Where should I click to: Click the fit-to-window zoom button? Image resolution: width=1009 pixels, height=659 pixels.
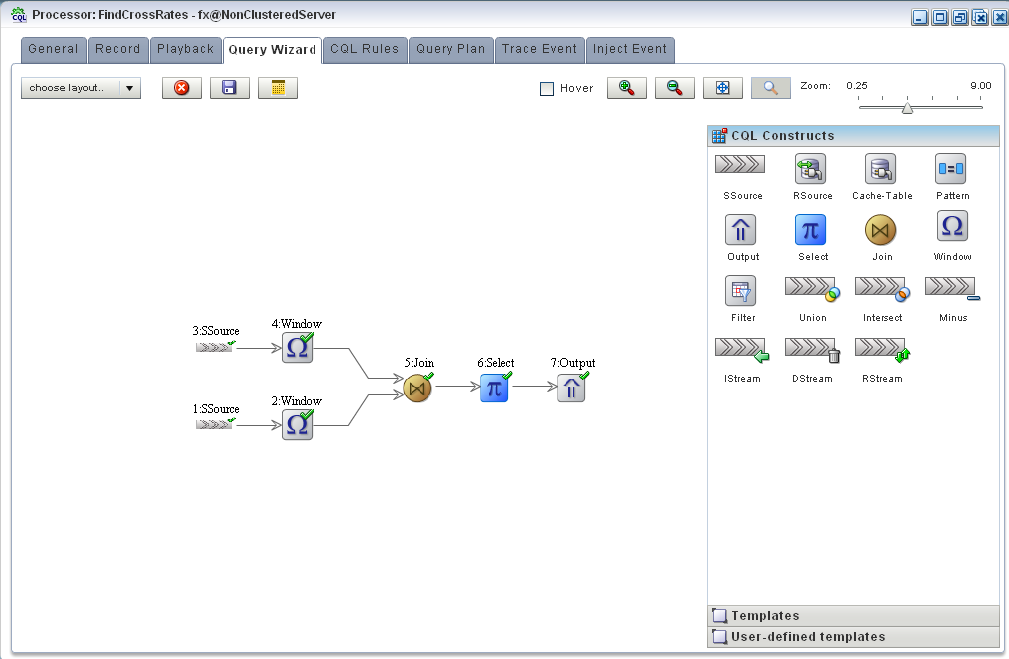pyautogui.click(x=723, y=88)
